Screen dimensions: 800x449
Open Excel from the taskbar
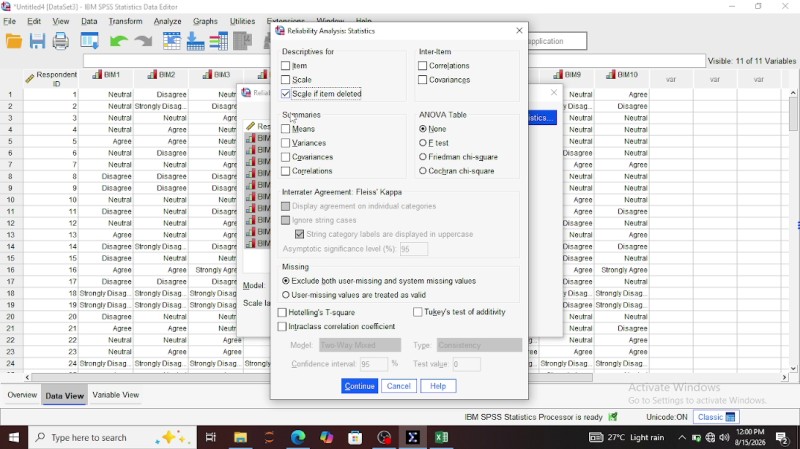pyautogui.click(x=442, y=437)
